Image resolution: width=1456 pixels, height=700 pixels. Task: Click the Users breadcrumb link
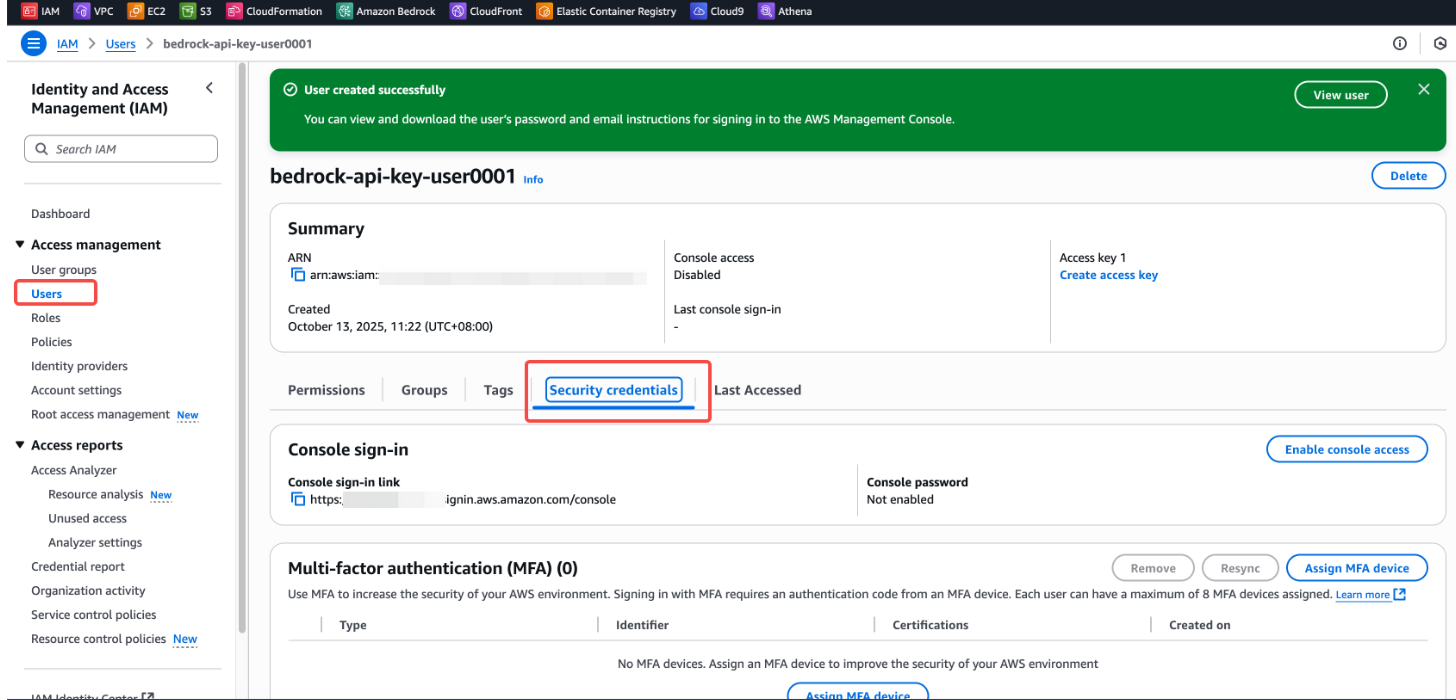pos(121,44)
